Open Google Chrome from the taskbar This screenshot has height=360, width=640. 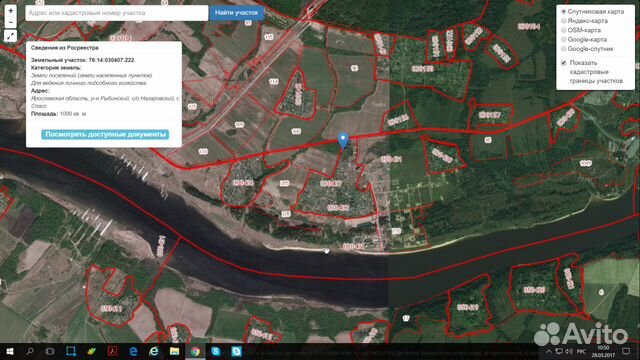[x=195, y=351]
